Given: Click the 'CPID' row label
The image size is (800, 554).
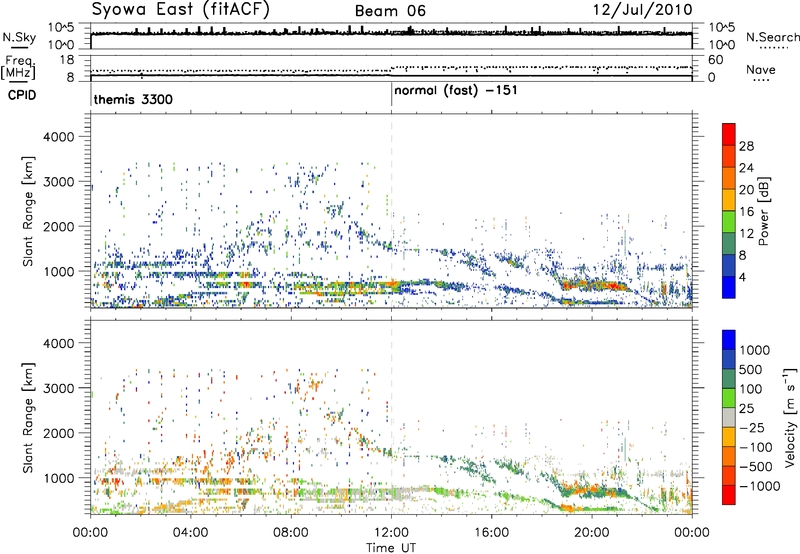Looking at the screenshot, I should [22, 95].
